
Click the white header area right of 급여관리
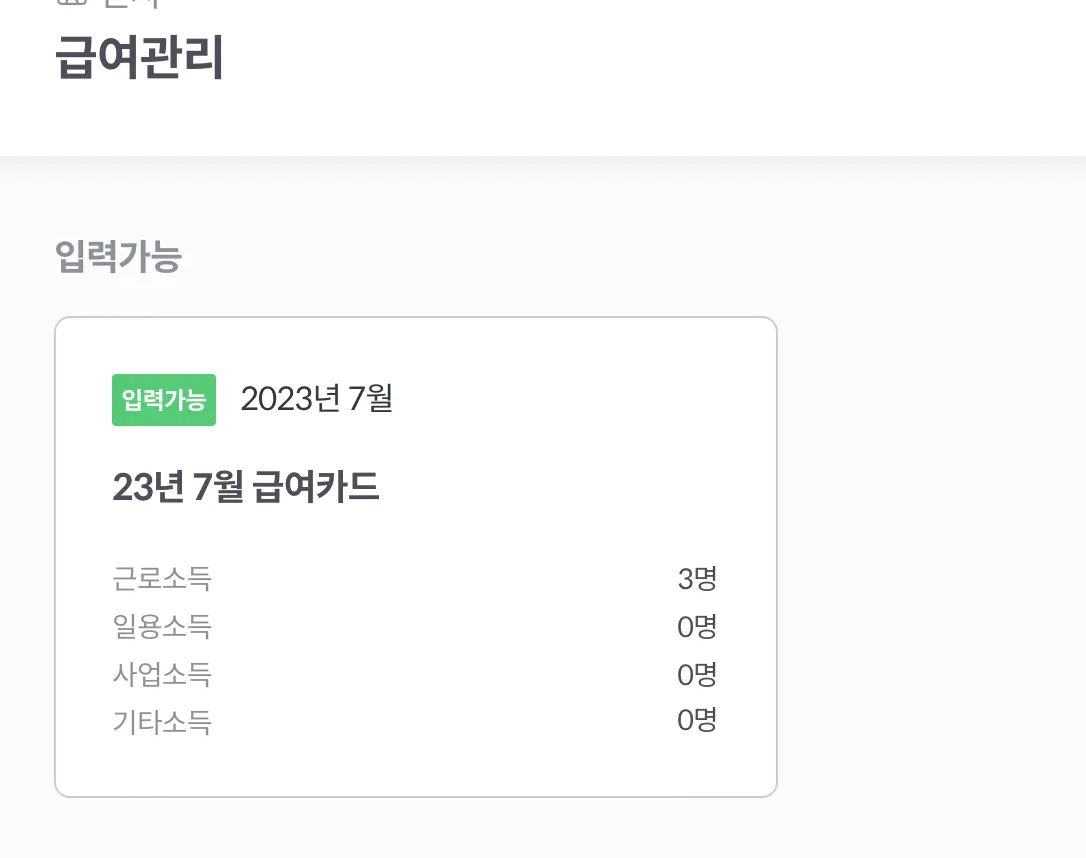pyautogui.click(x=650, y=60)
